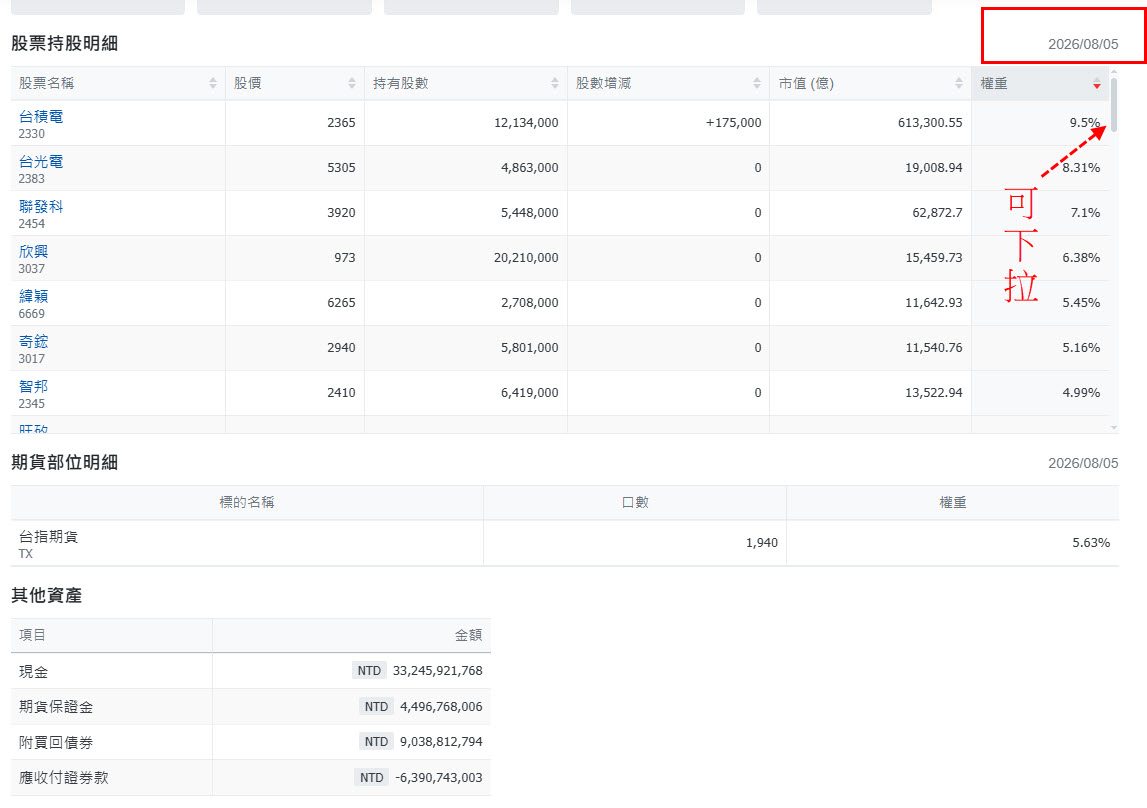Click scrollbar up arrow of holdings table
This screenshot has height=808, width=1147.
(1113, 72)
